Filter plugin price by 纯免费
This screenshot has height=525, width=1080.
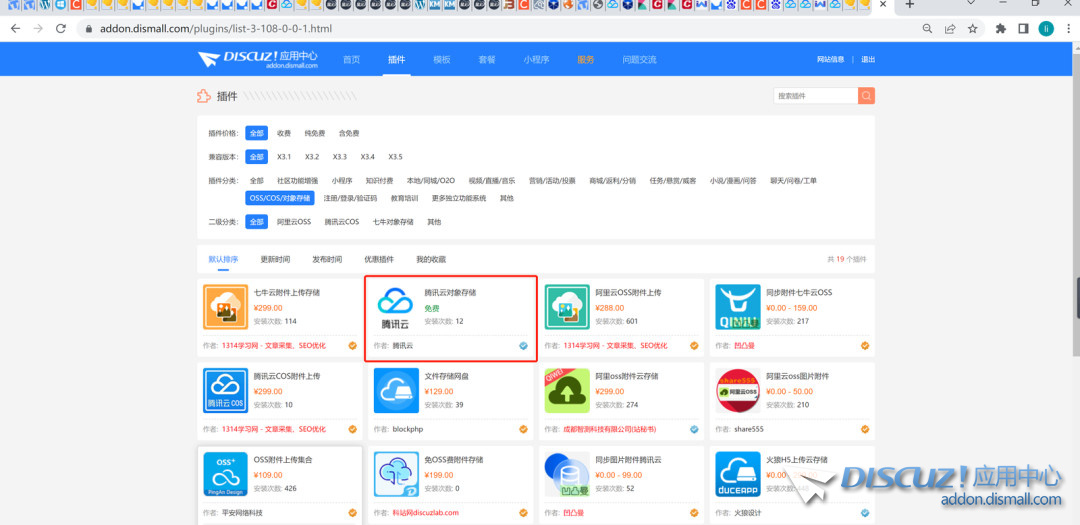(315, 133)
